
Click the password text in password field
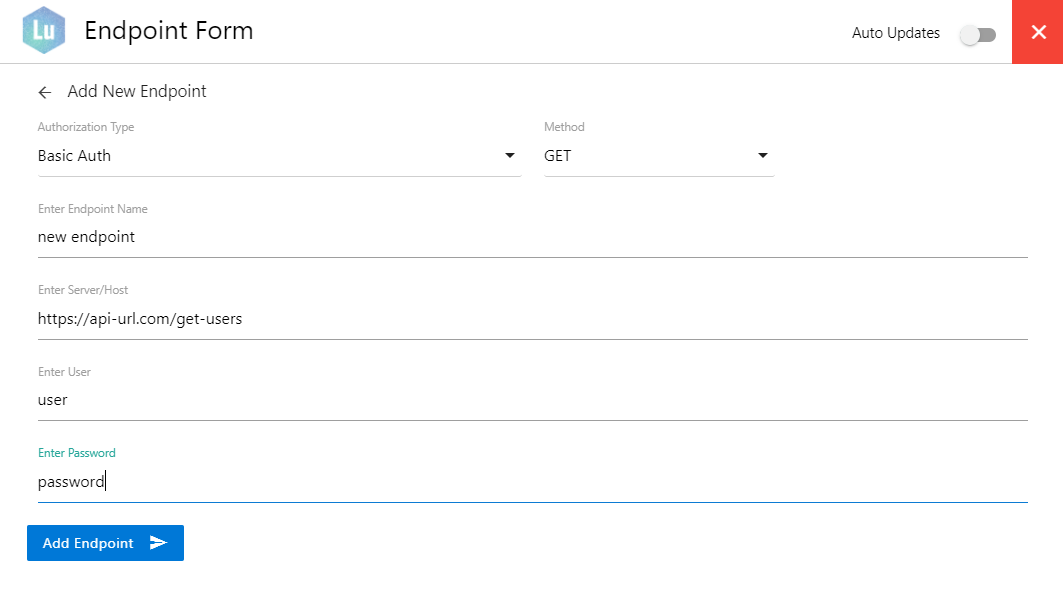pyautogui.click(x=70, y=481)
